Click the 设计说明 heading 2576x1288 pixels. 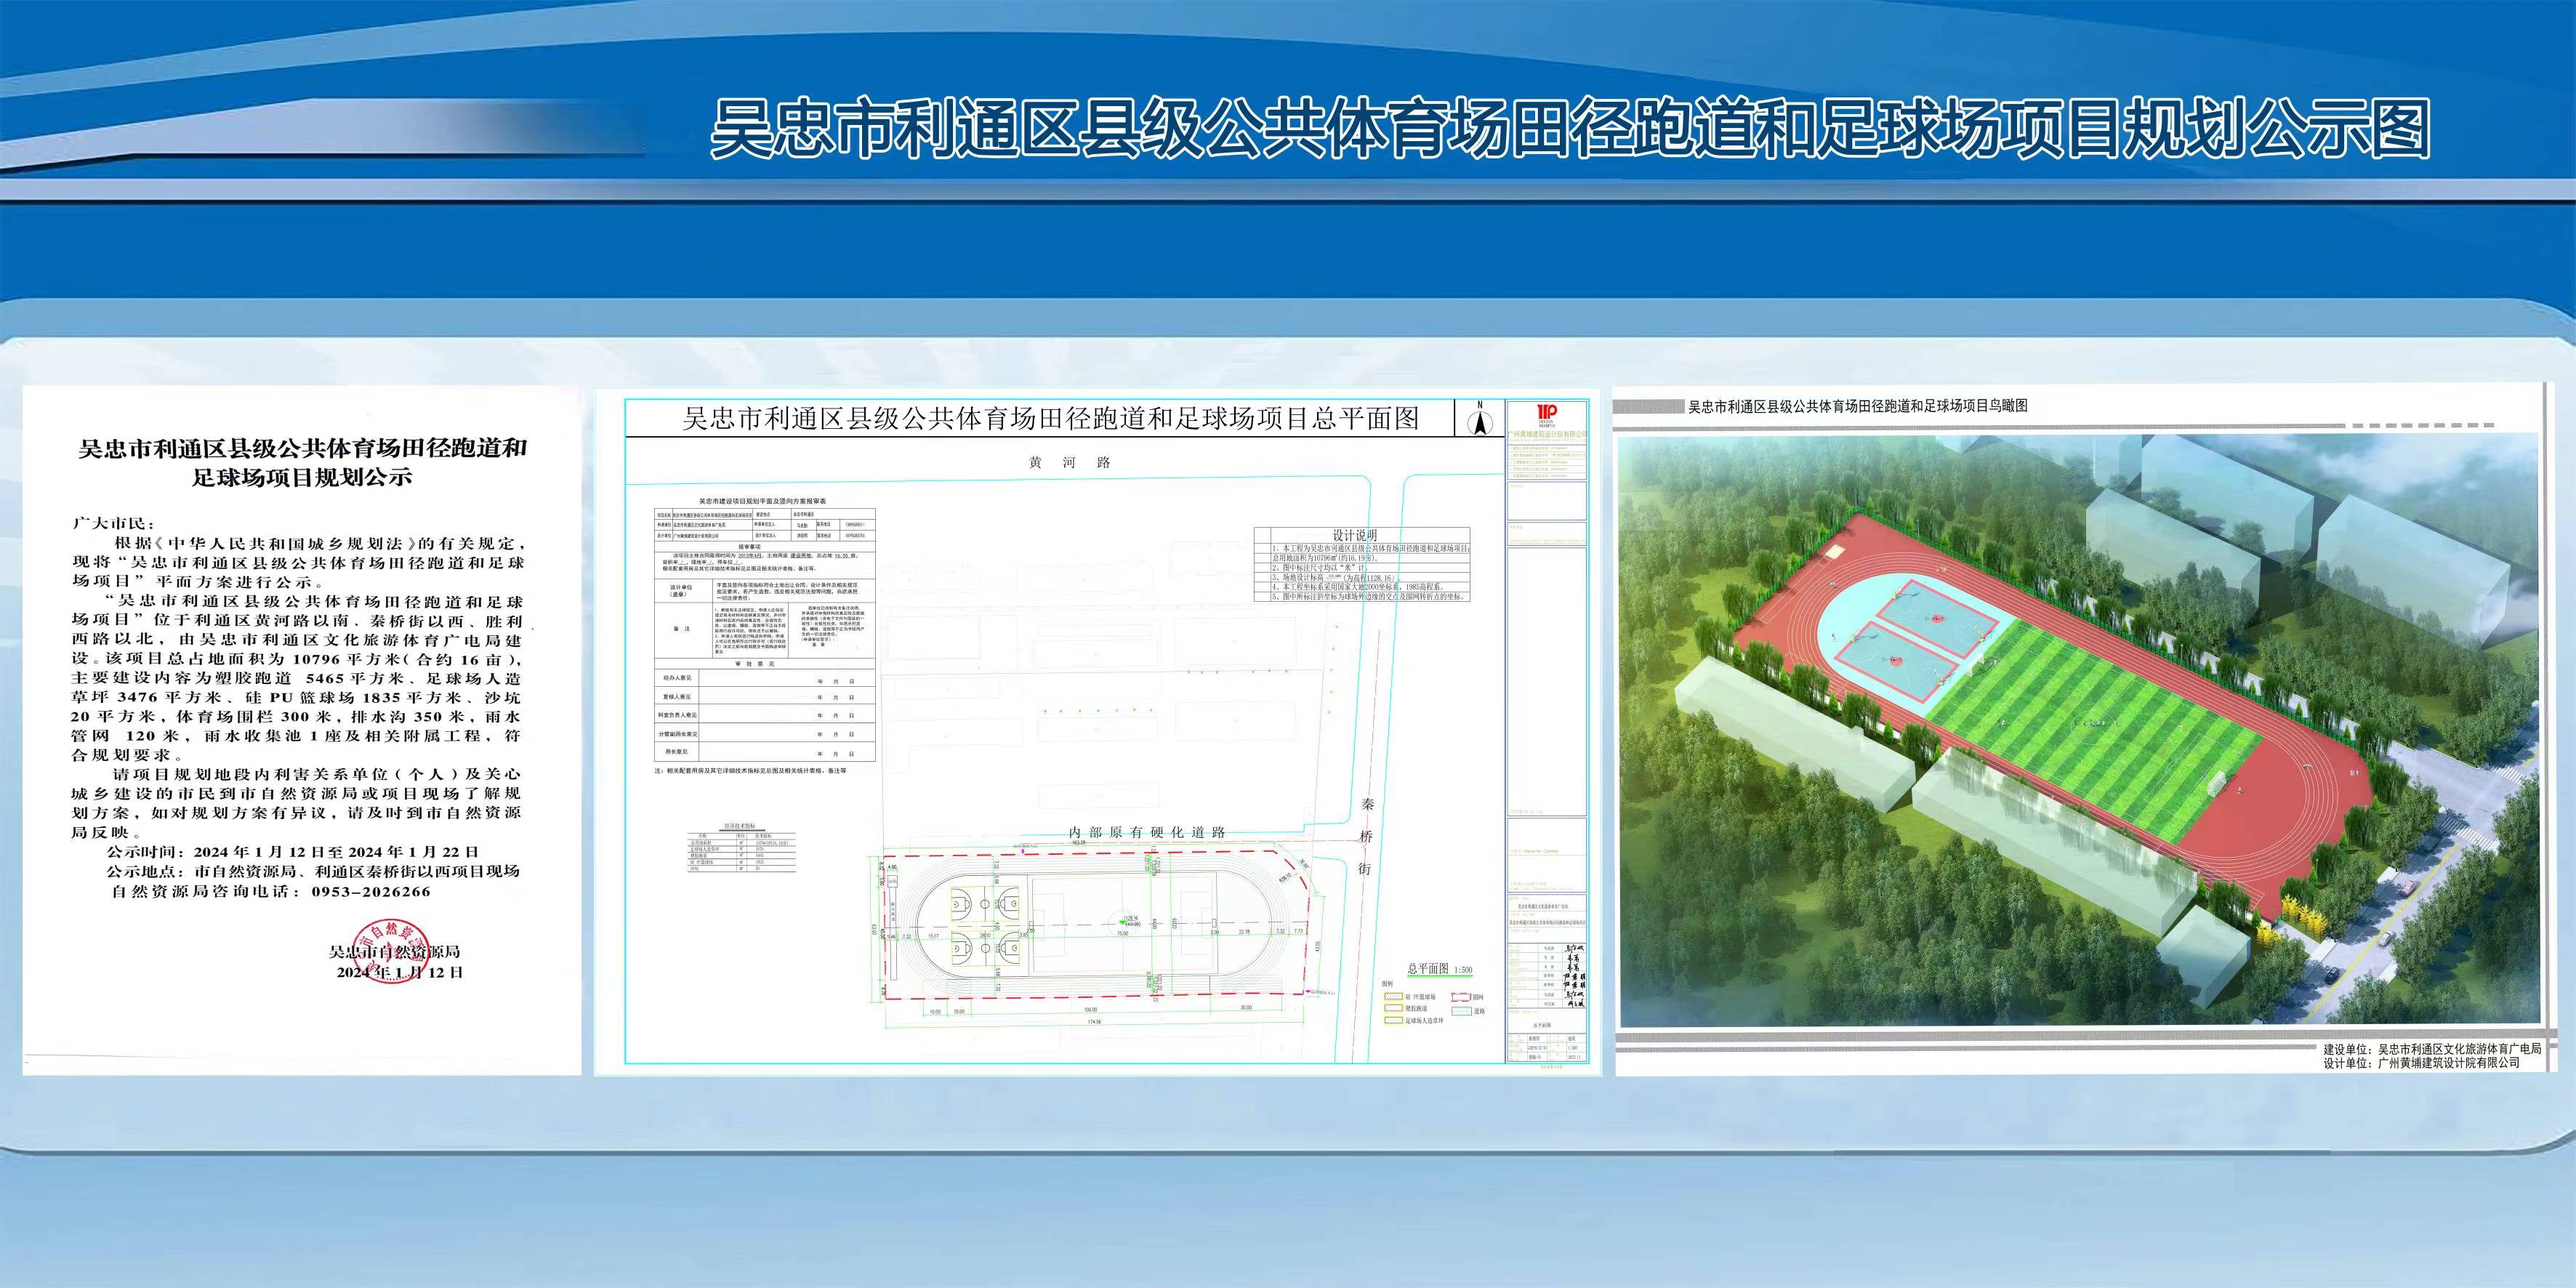click(1354, 535)
